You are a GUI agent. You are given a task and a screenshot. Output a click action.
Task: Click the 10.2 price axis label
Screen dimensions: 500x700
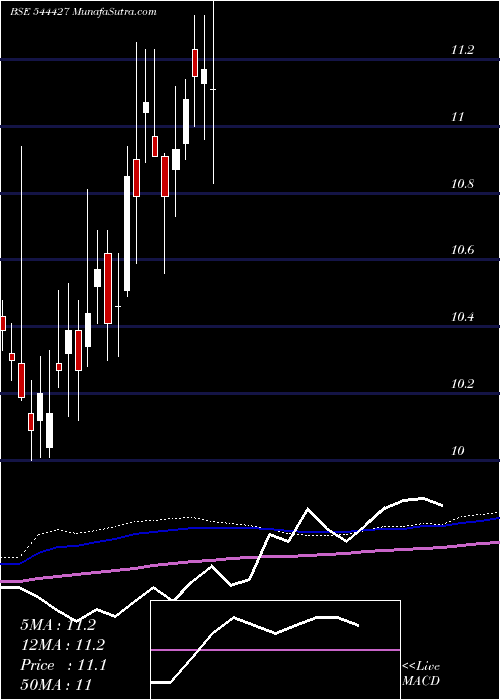(x=462, y=384)
